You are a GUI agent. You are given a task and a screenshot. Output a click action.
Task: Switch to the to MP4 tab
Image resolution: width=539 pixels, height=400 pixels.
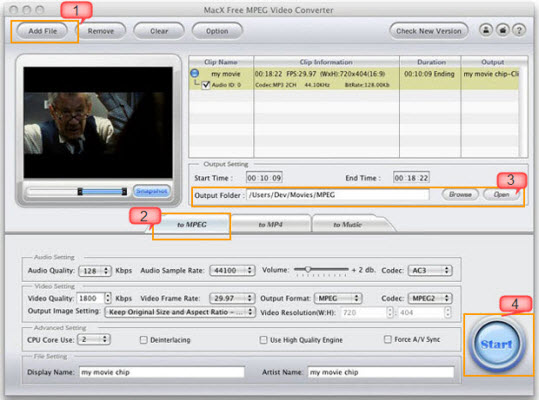pos(271,224)
